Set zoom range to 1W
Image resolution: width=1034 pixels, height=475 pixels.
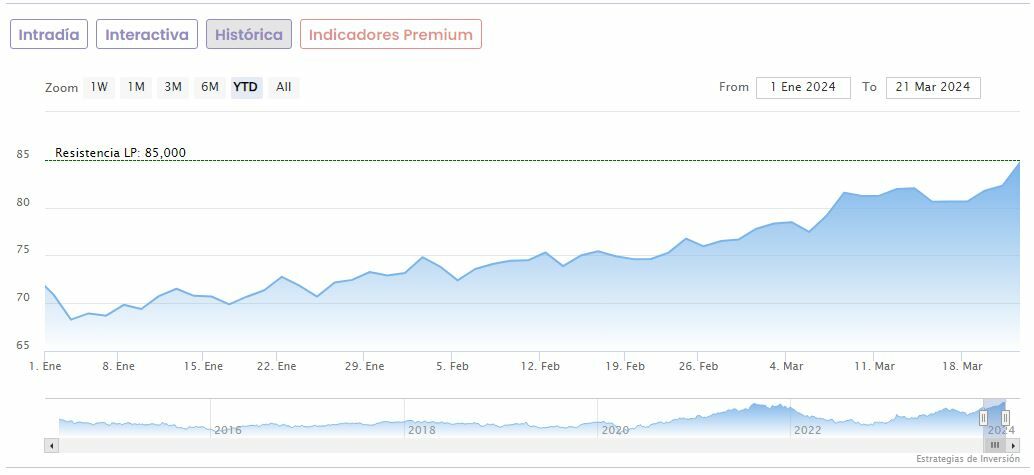99,87
